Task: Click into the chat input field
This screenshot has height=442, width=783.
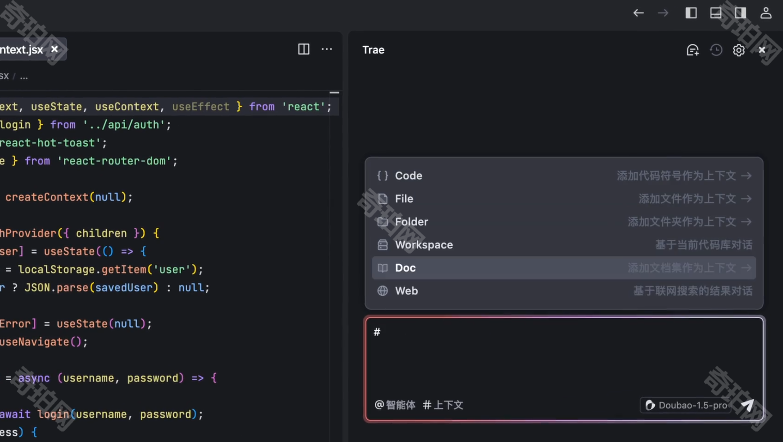Action: [564, 355]
